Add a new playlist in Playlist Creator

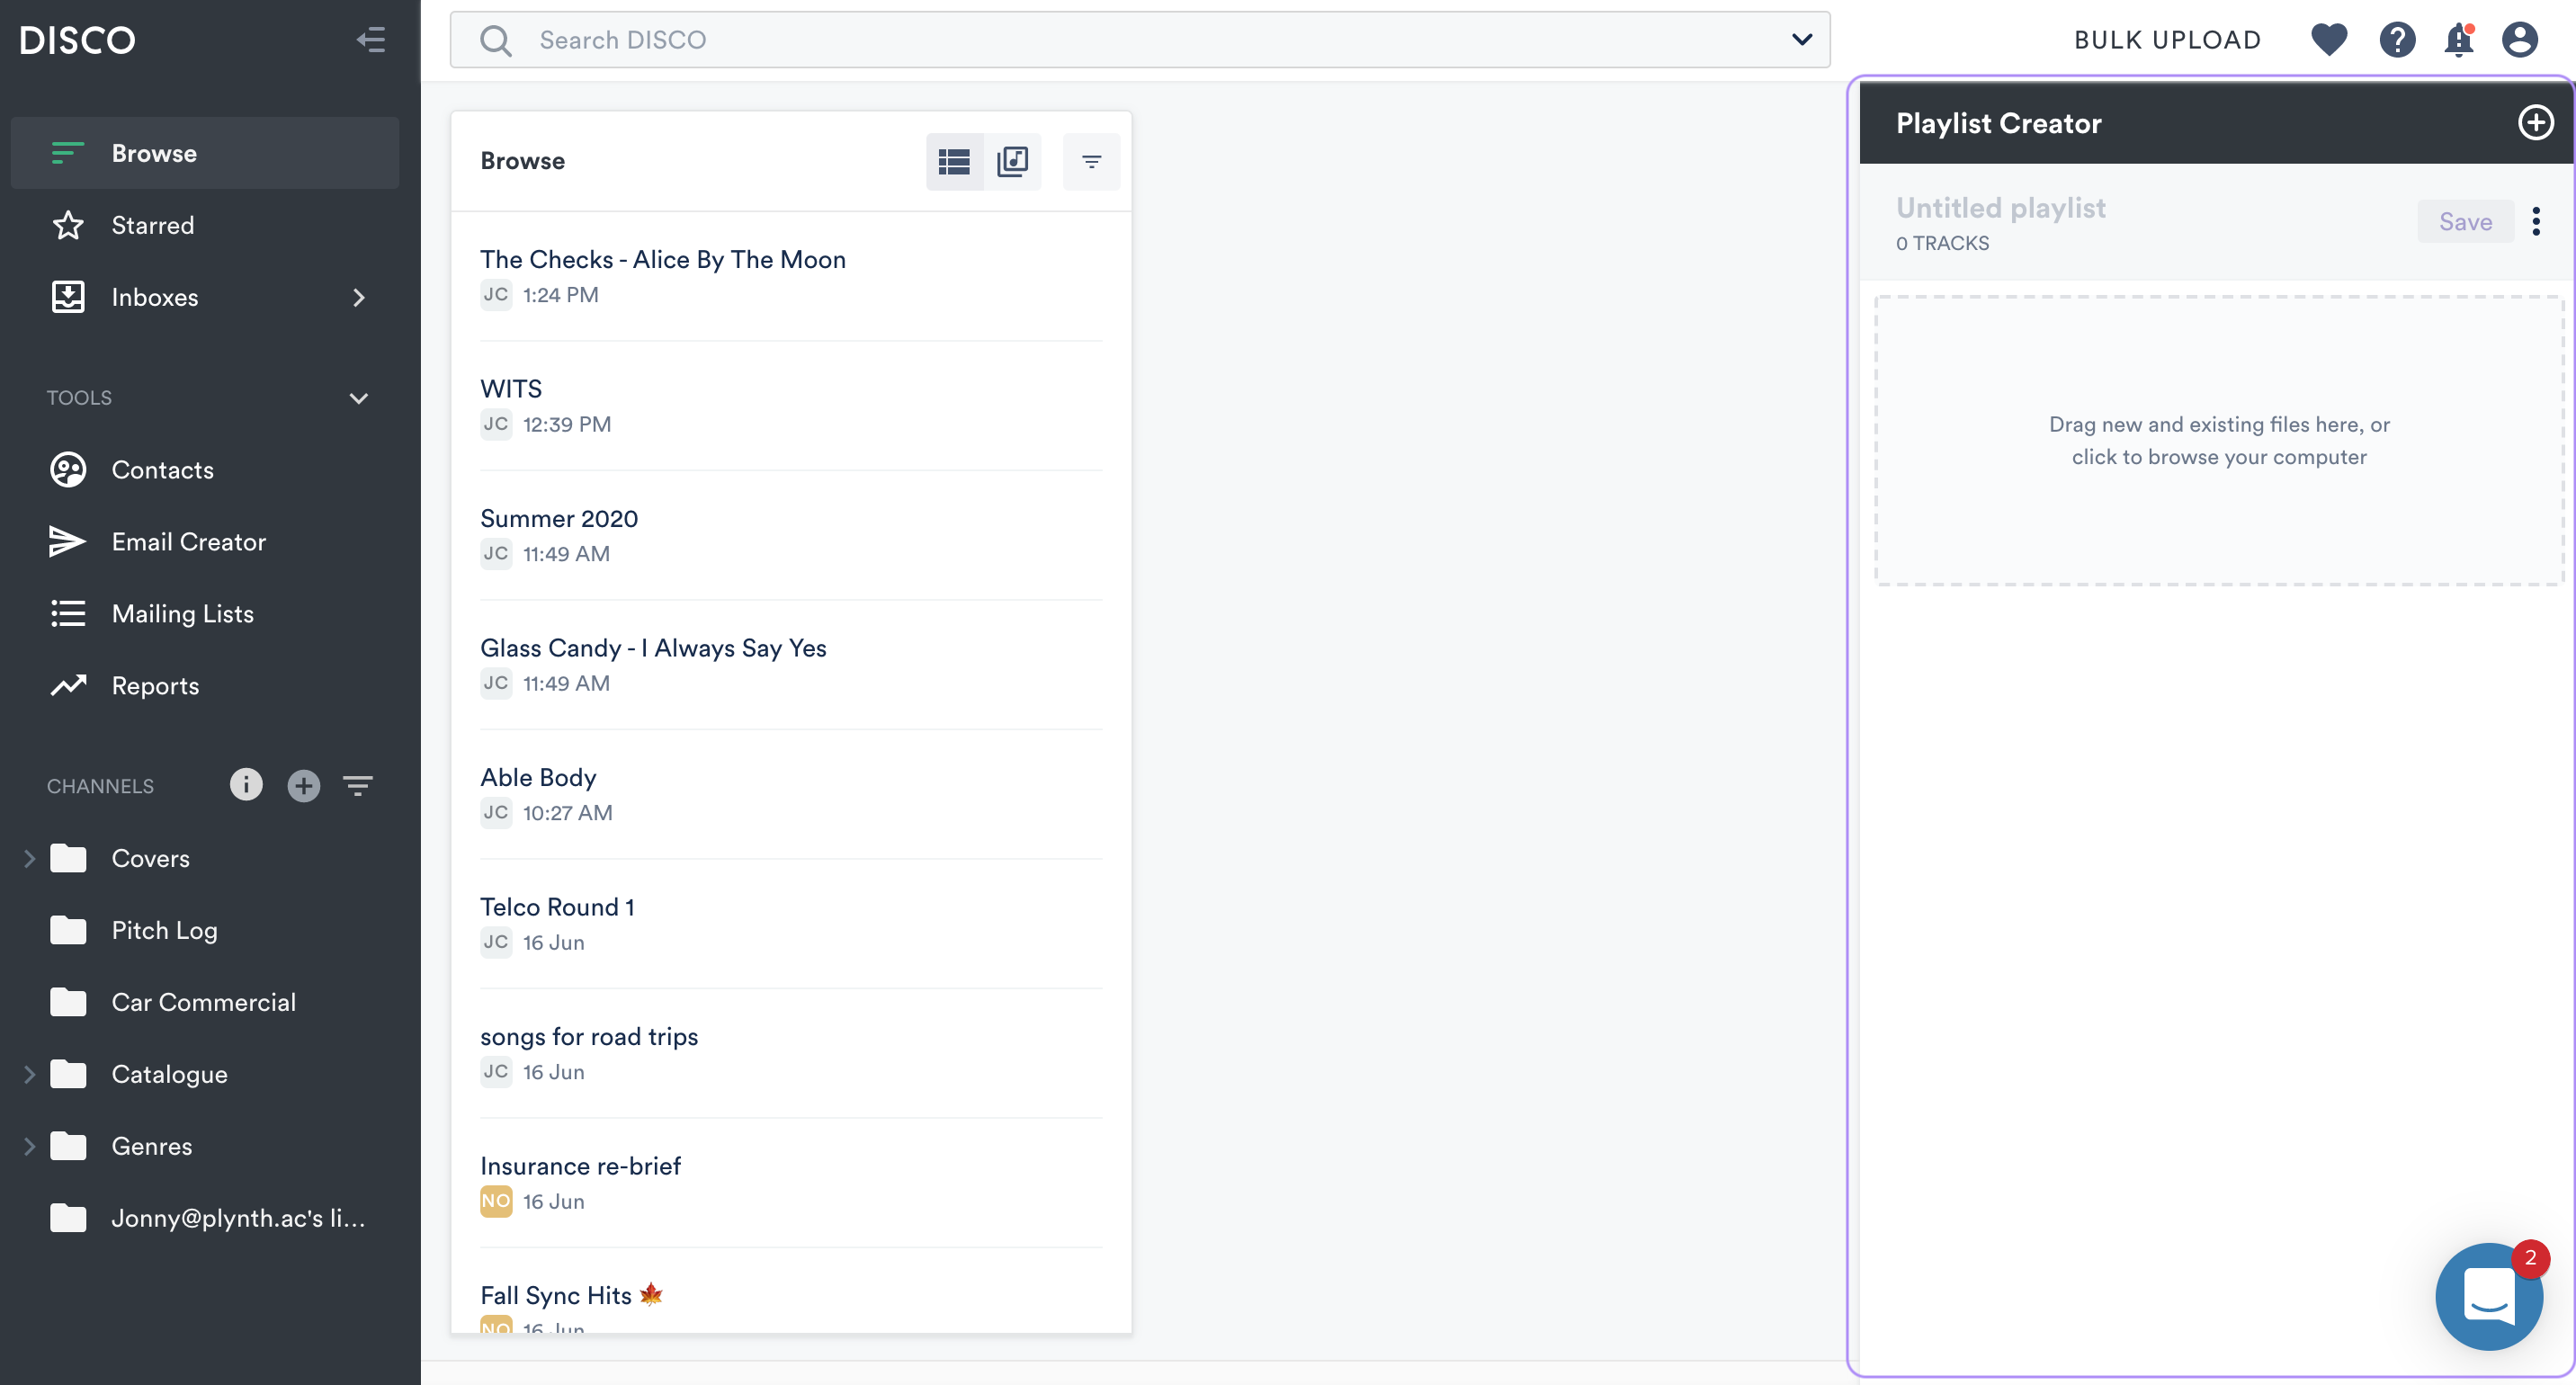point(2535,123)
